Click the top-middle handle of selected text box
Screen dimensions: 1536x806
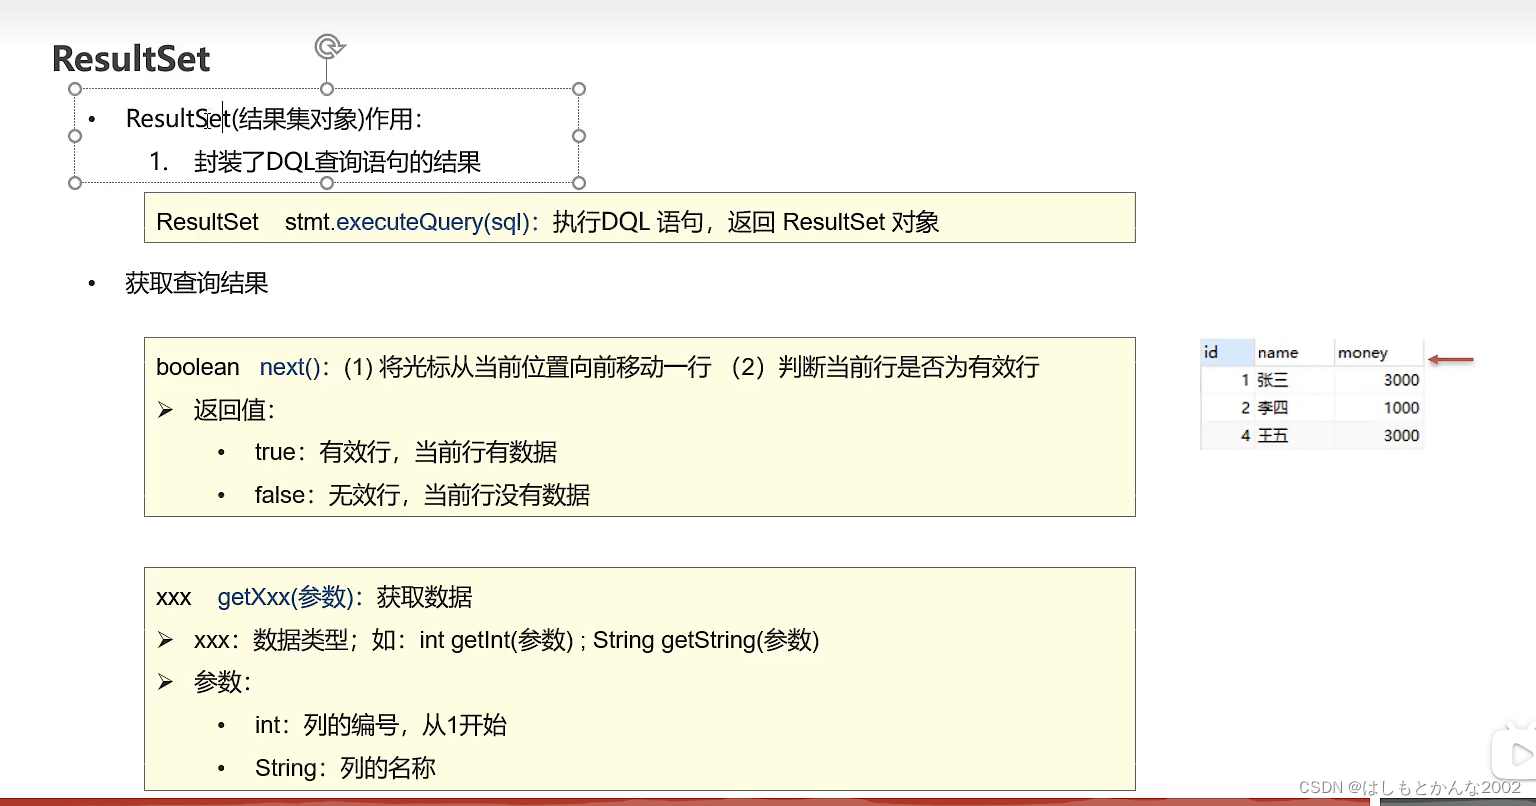(327, 89)
